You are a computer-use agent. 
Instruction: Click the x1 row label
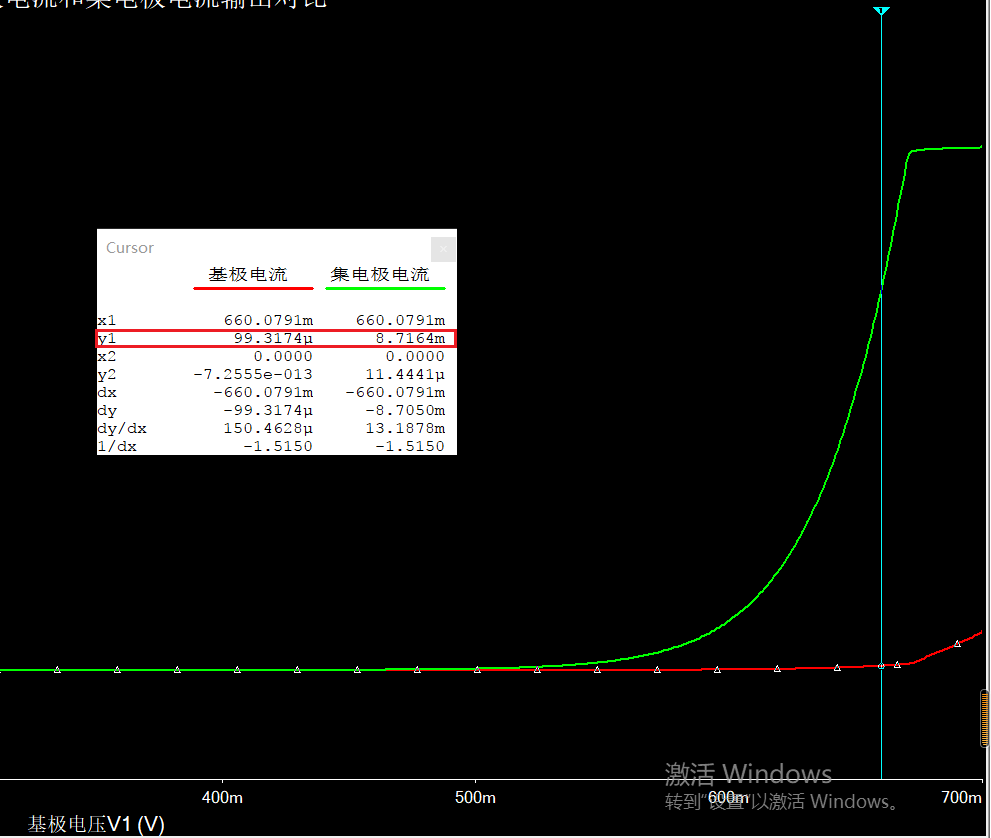[106, 321]
